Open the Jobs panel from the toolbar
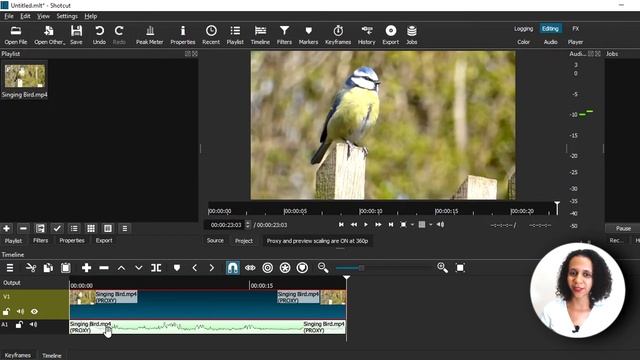This screenshot has height=360, width=640. tap(411, 35)
